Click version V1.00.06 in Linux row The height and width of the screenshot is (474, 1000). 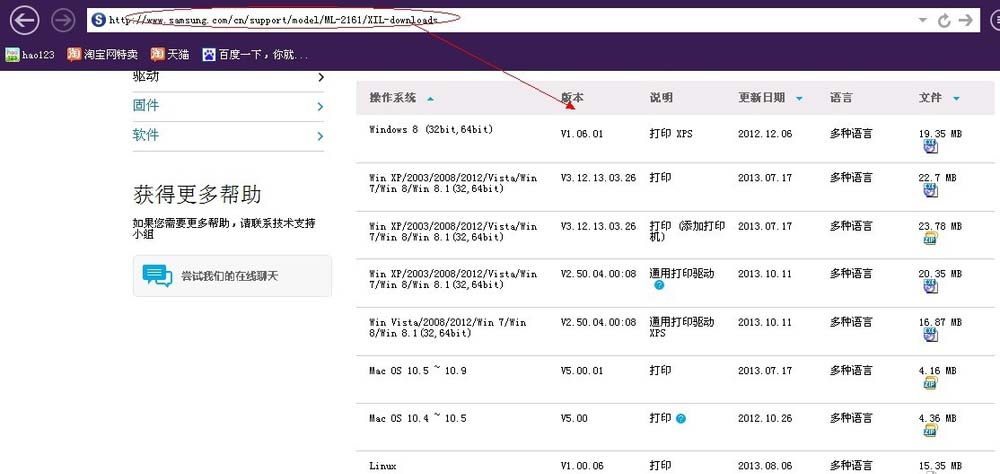[582, 466]
